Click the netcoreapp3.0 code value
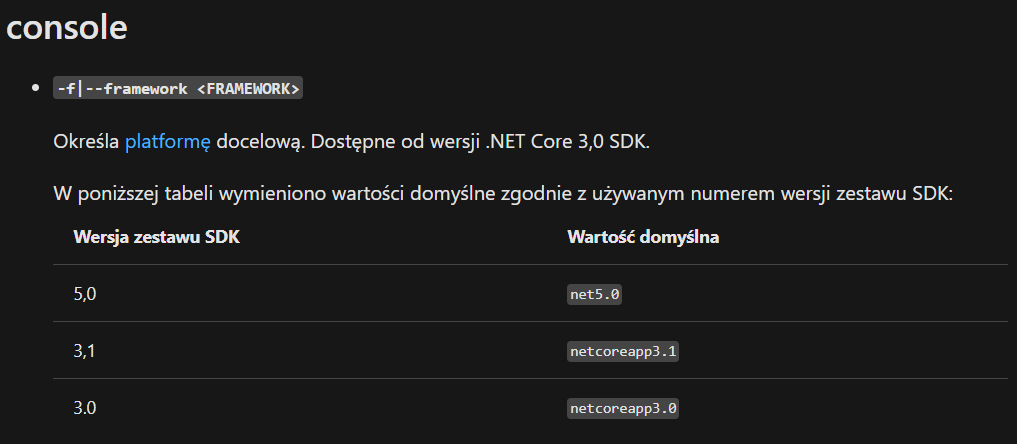 click(x=623, y=408)
